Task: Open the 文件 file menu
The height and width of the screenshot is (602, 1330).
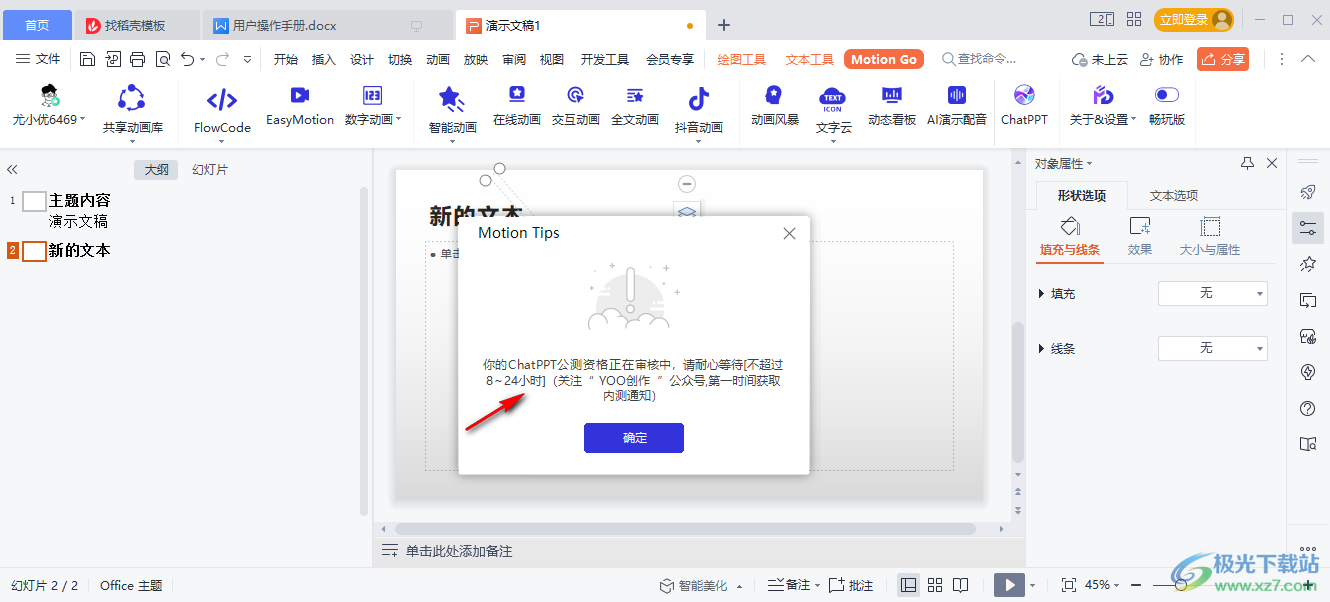Action: [x=39, y=60]
